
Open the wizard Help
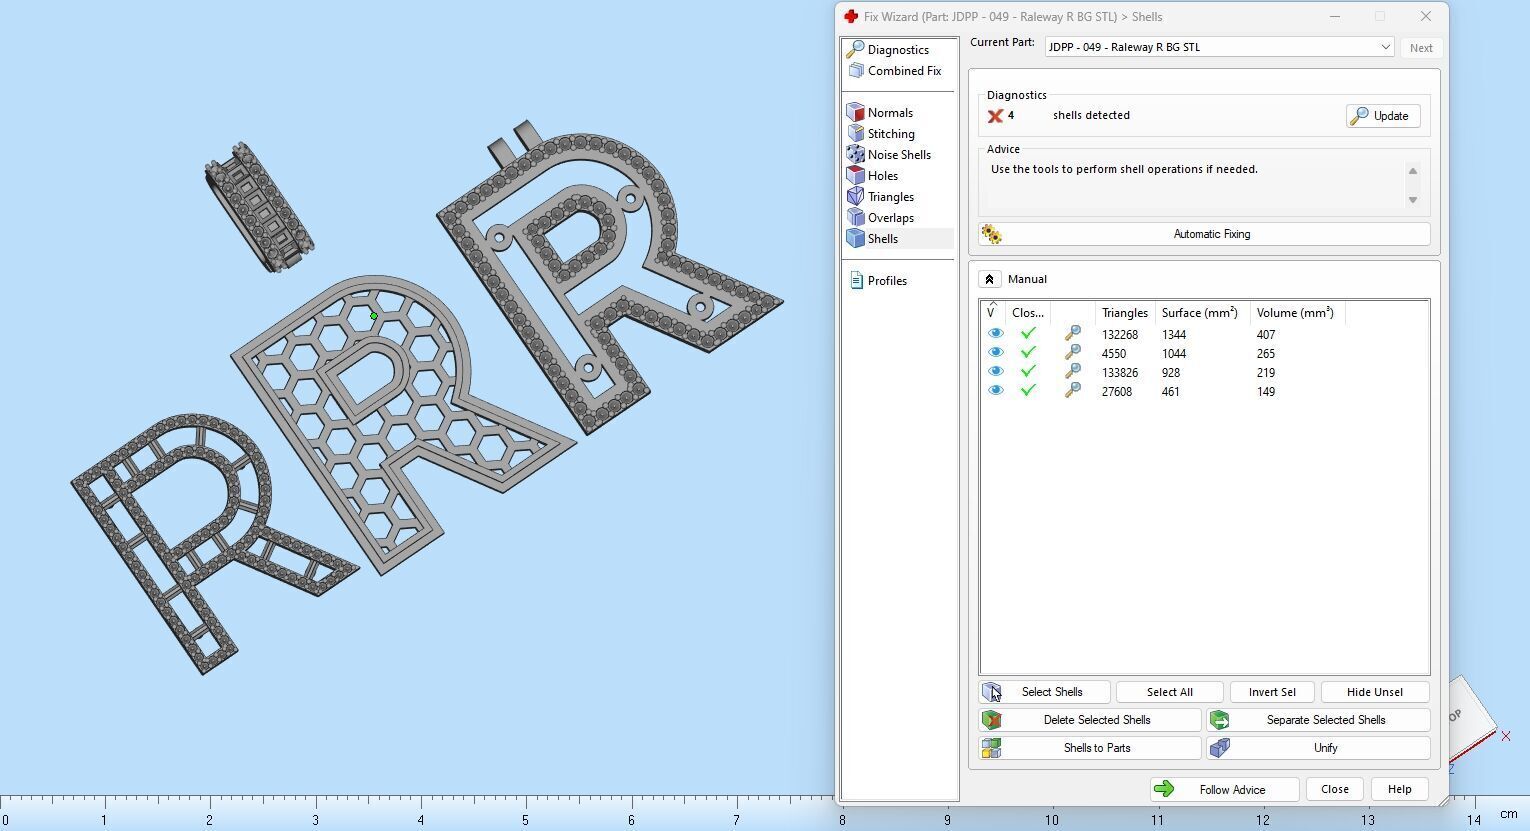click(x=1399, y=790)
